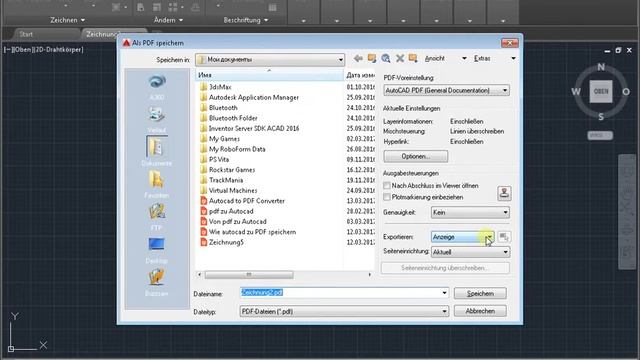Click the Дата изменения date column header
The image size is (640, 360).
(360, 75)
